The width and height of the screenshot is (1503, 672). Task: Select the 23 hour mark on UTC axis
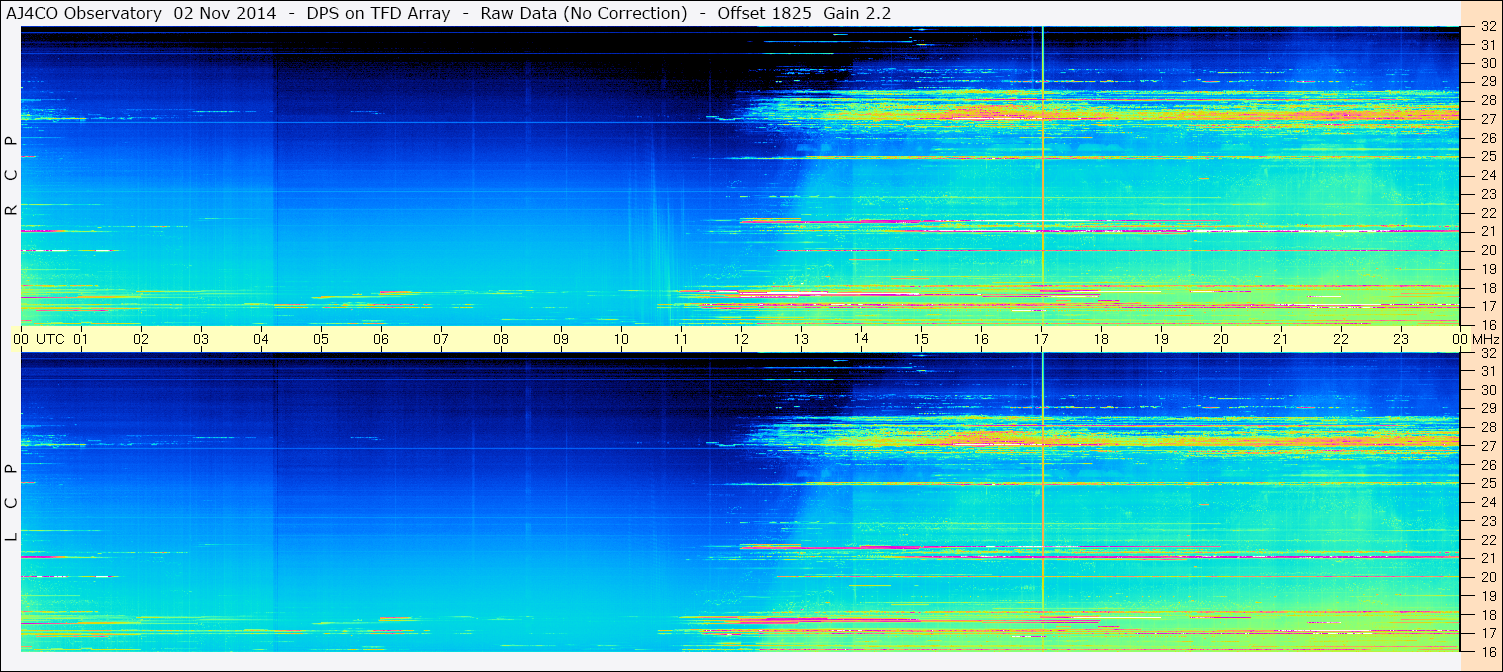coord(1401,339)
